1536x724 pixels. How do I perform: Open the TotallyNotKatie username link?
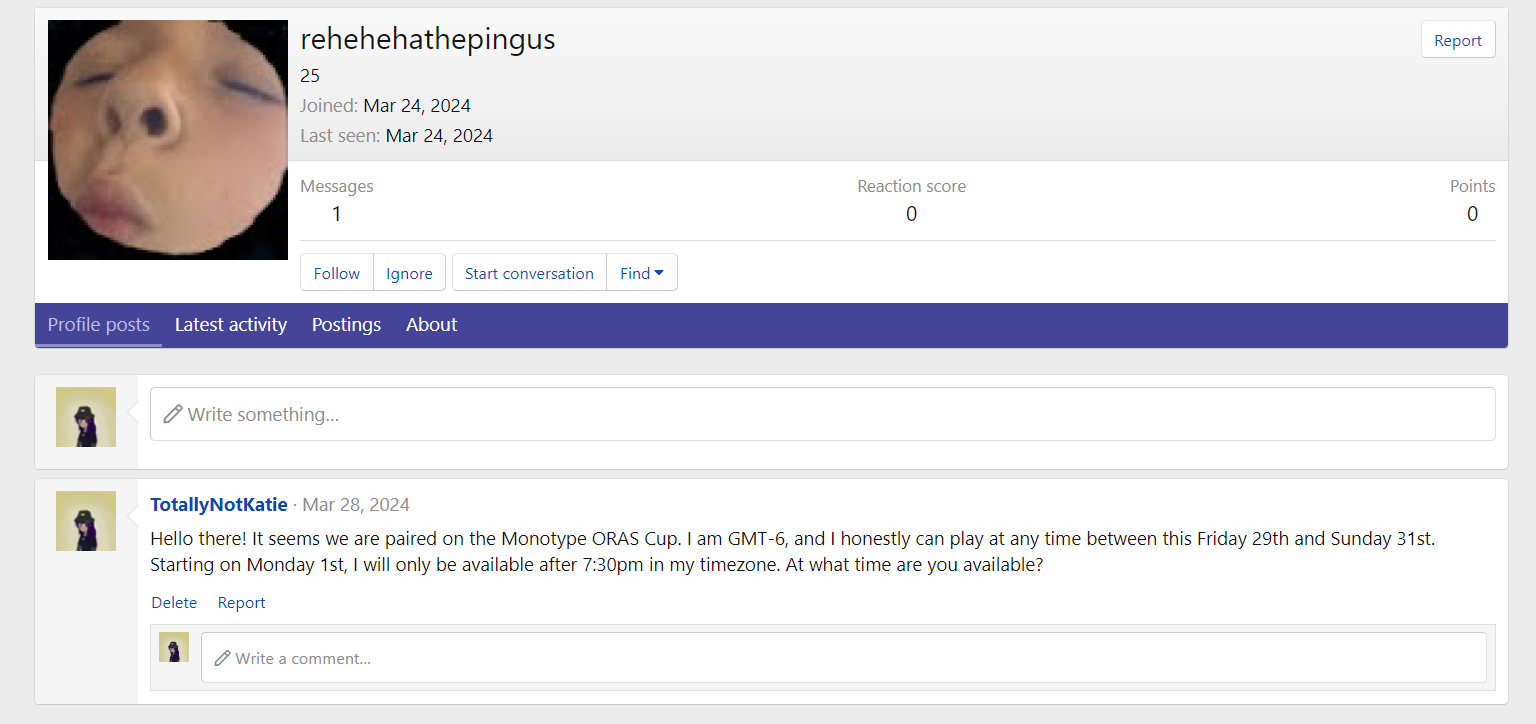coord(219,505)
